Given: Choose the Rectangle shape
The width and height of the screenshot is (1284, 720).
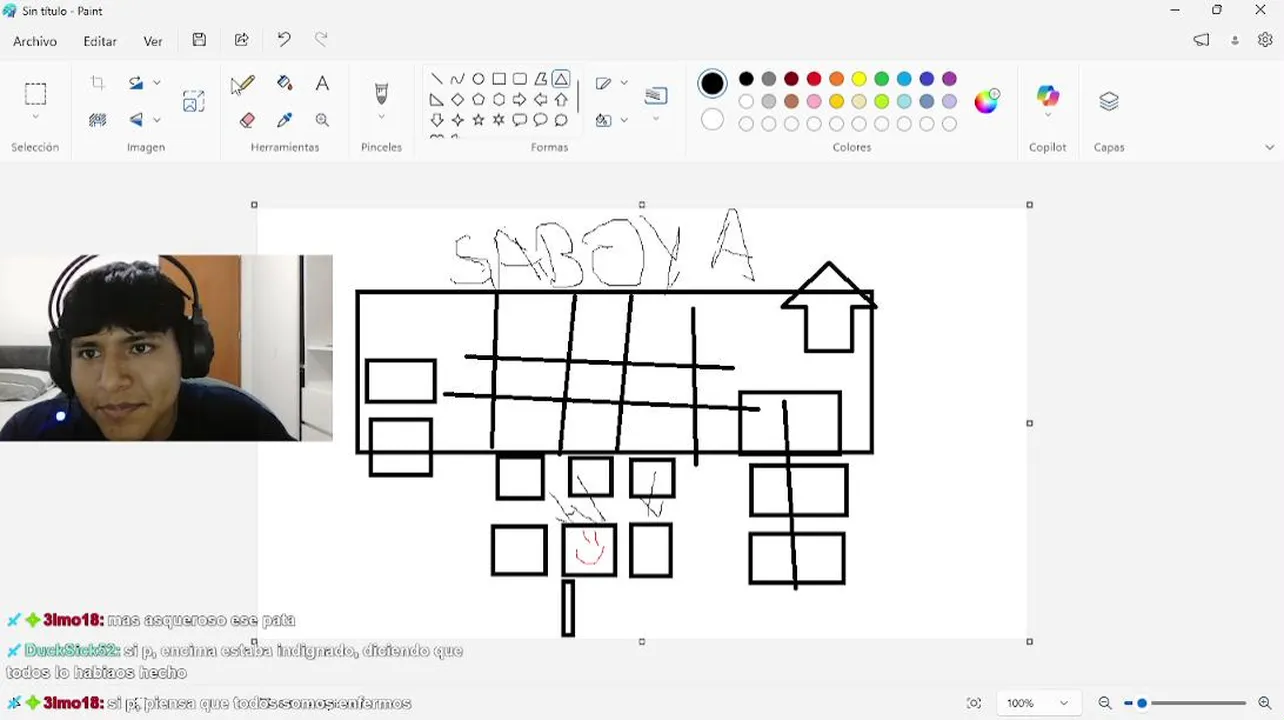Looking at the screenshot, I should [499, 79].
